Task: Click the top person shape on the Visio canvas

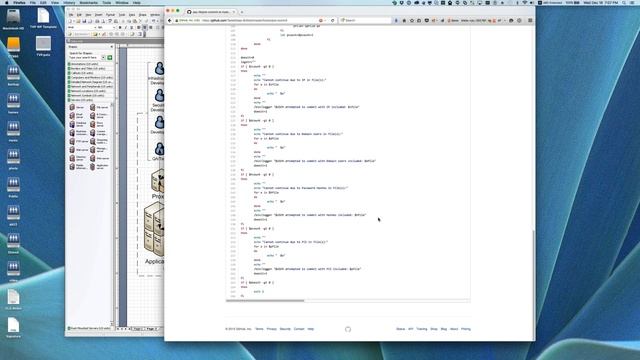Action: (x=159, y=68)
